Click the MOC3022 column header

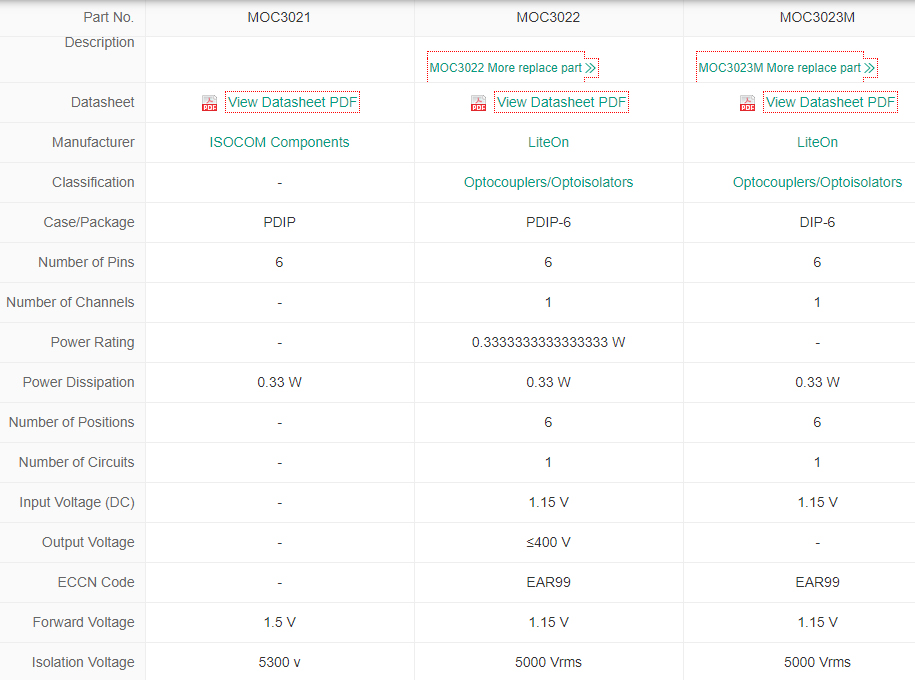548,15
